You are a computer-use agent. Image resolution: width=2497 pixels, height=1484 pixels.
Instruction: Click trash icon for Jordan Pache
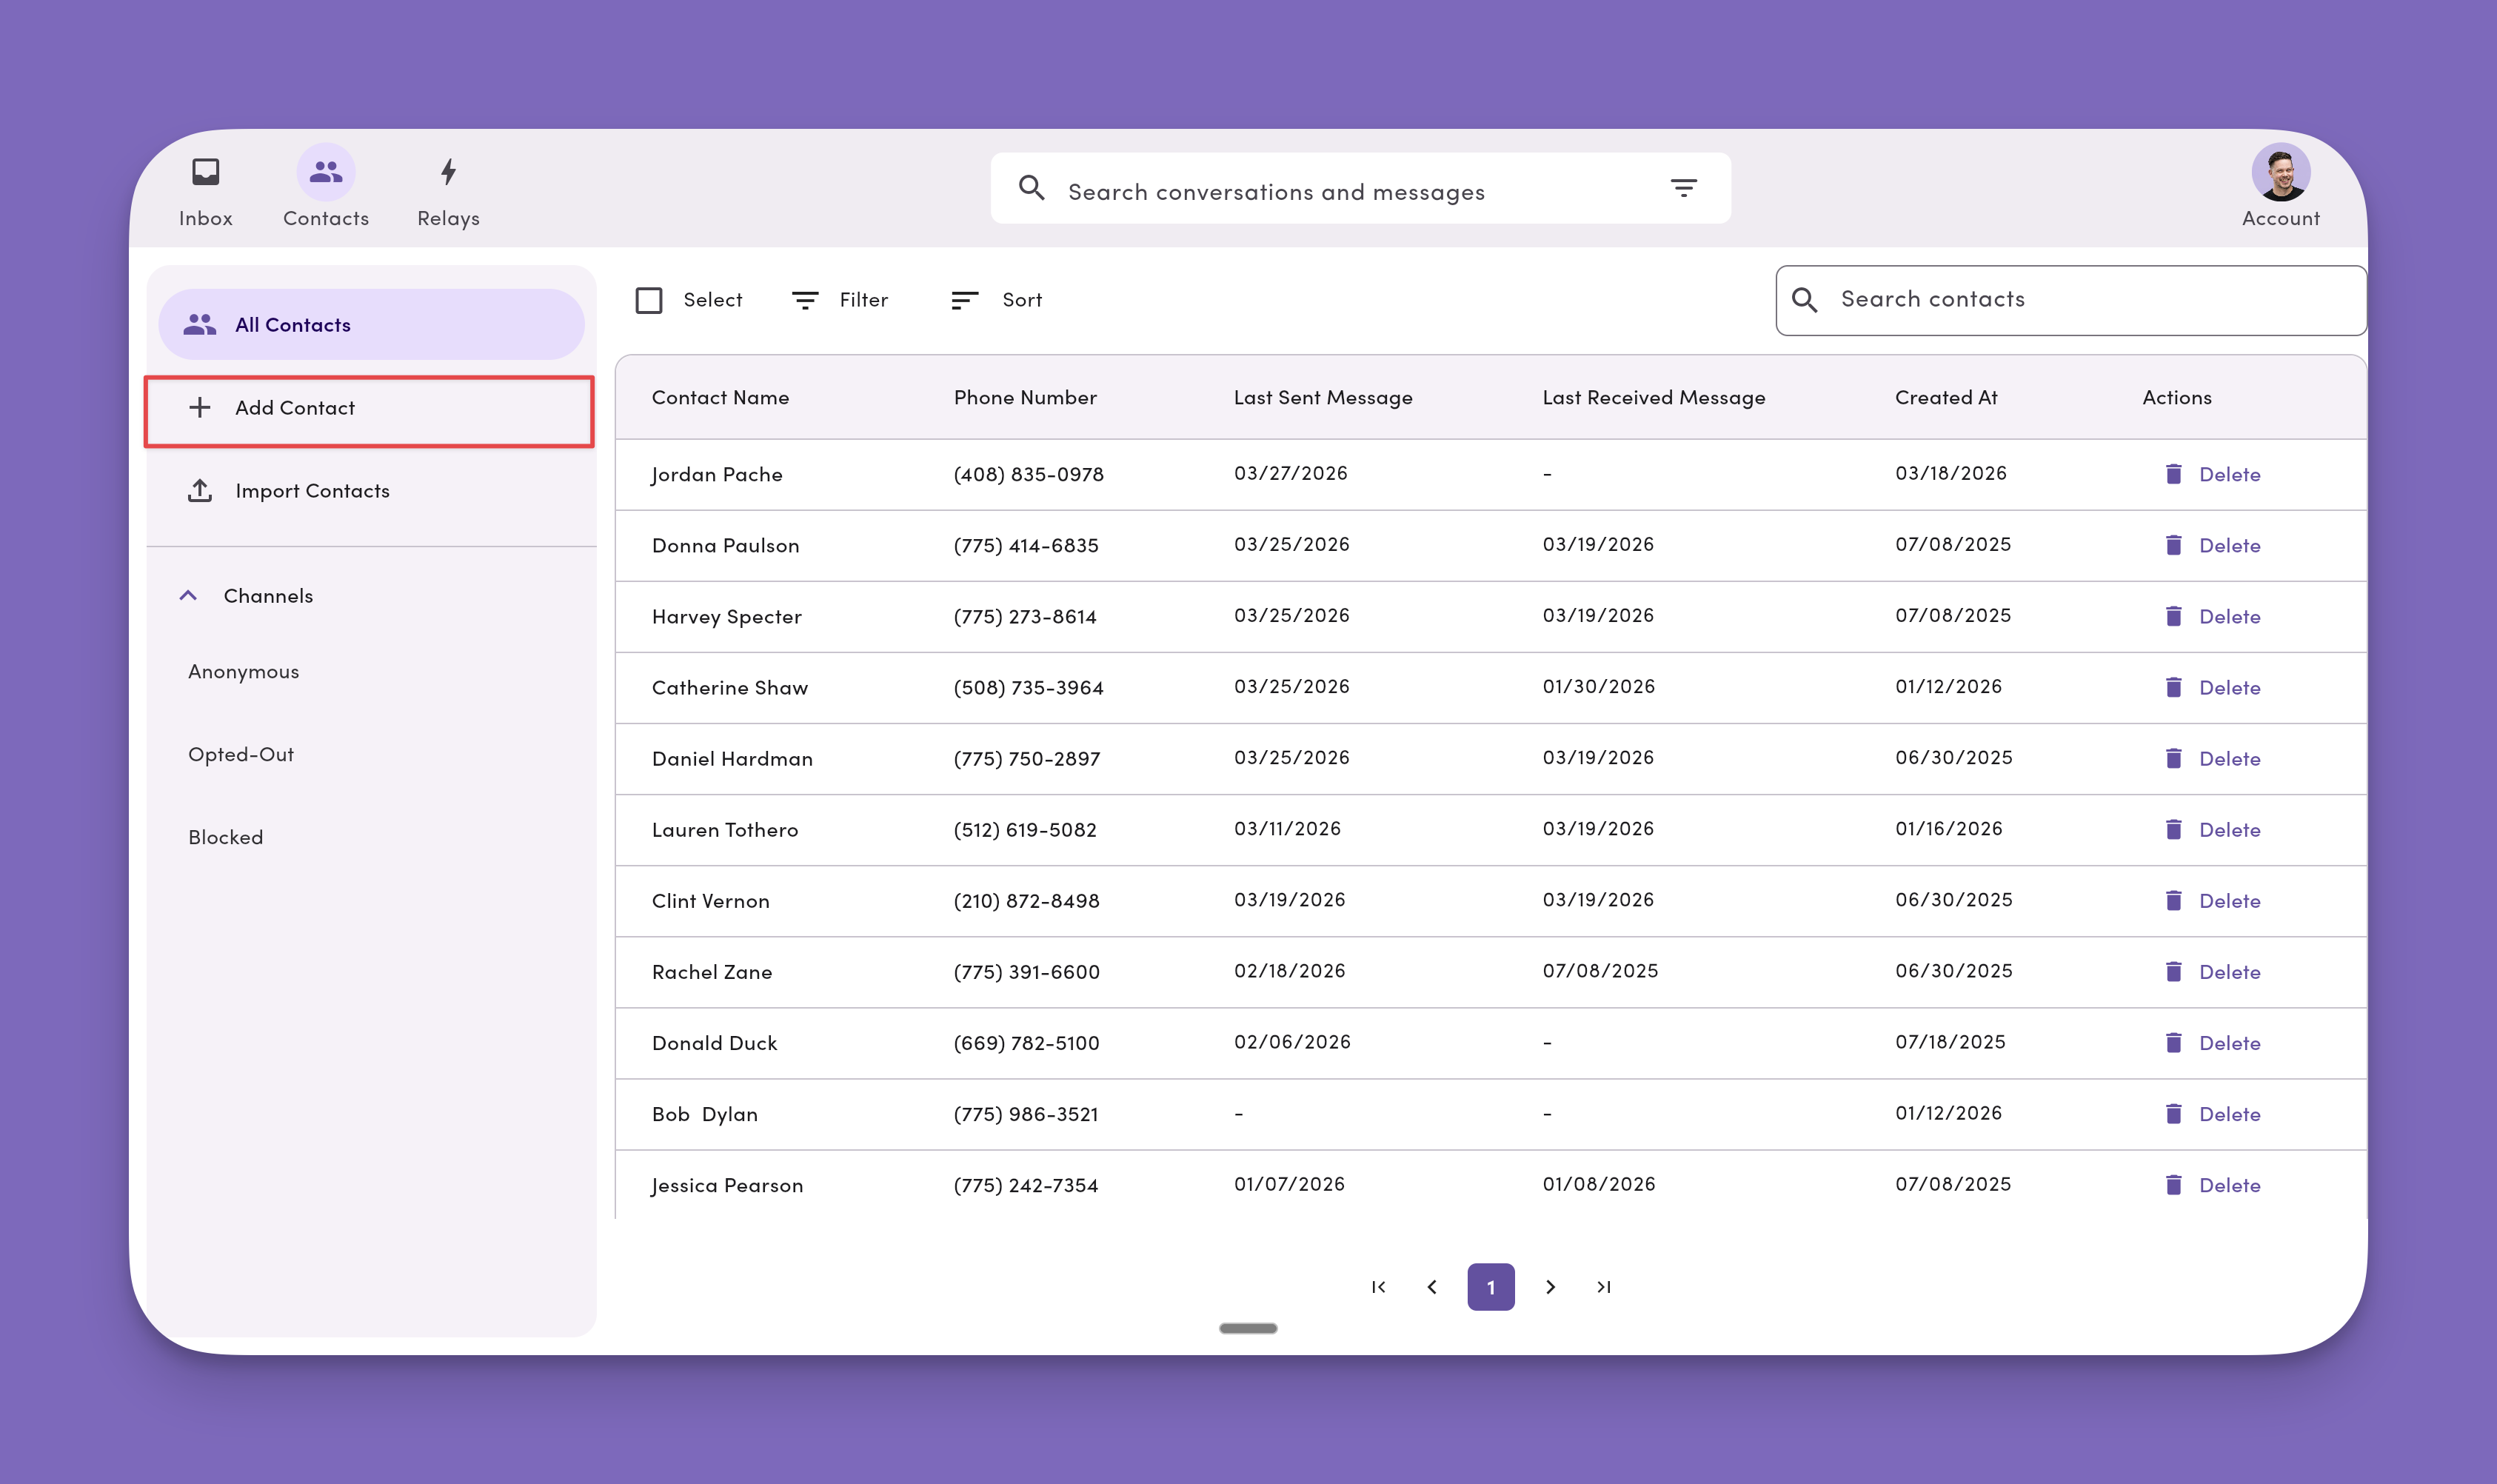point(2173,474)
